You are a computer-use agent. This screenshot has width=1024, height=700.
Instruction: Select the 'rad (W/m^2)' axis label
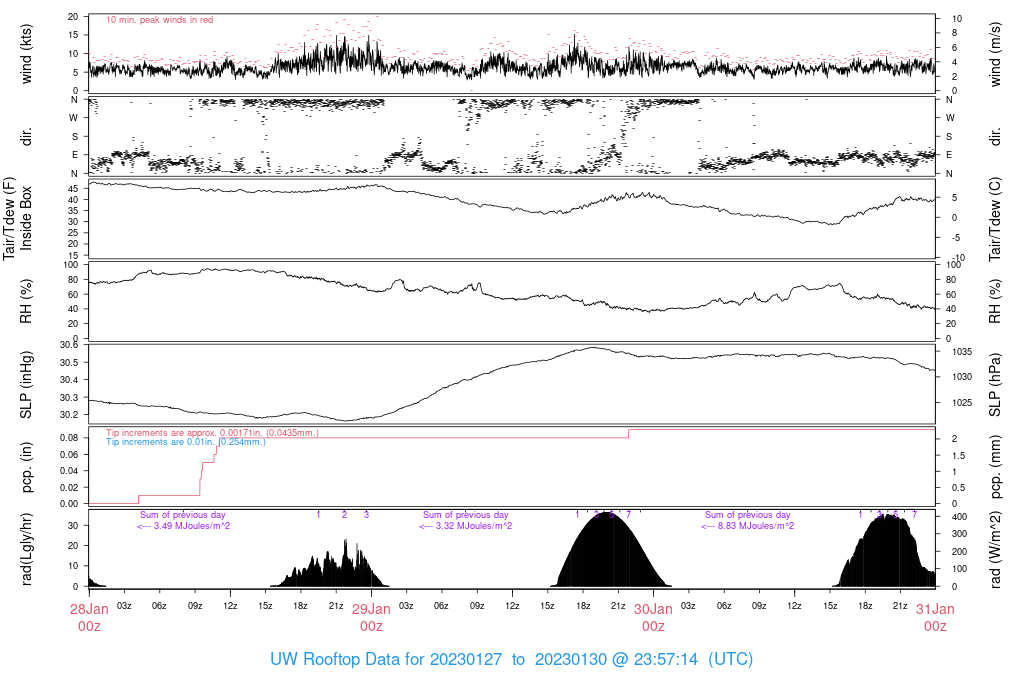click(x=995, y=549)
